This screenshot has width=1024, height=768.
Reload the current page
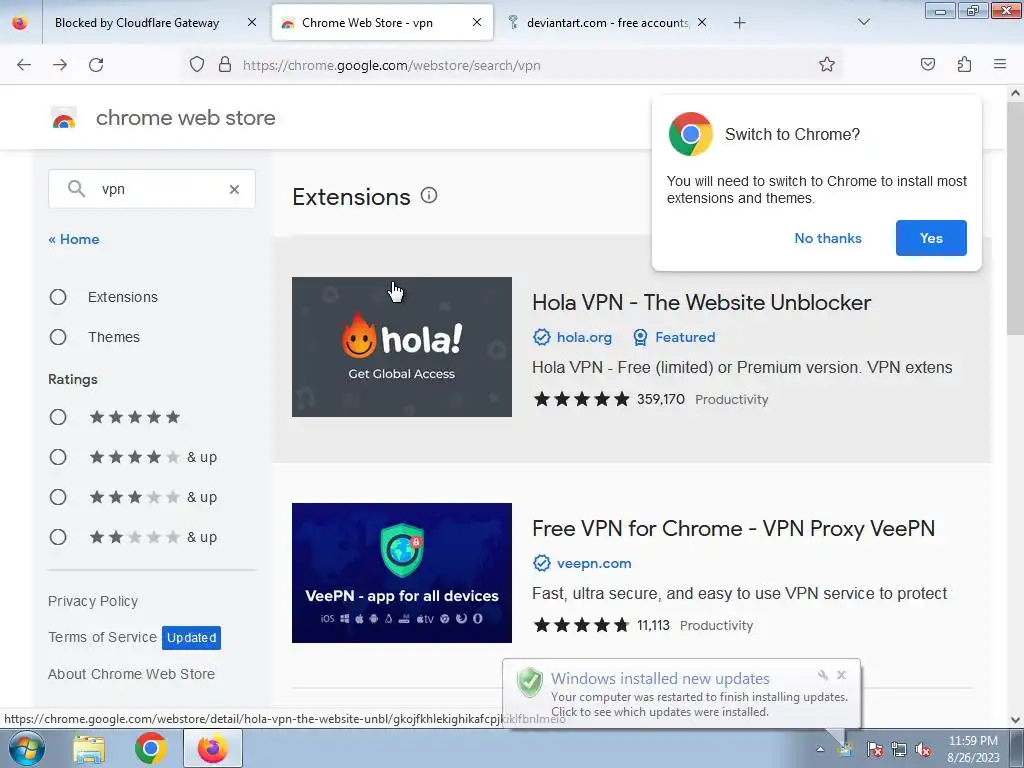click(96, 65)
